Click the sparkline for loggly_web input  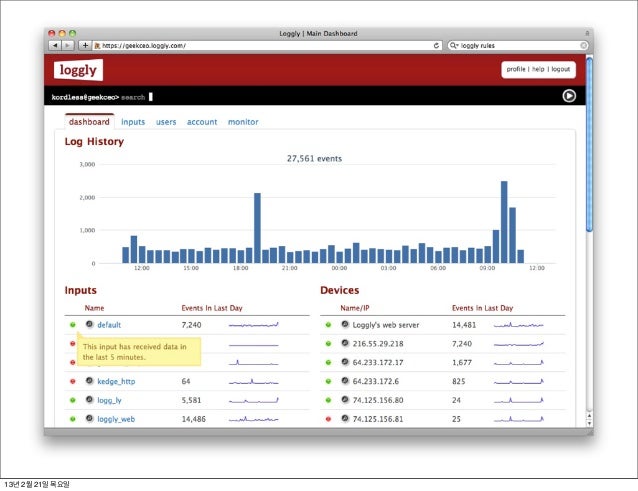(253, 419)
